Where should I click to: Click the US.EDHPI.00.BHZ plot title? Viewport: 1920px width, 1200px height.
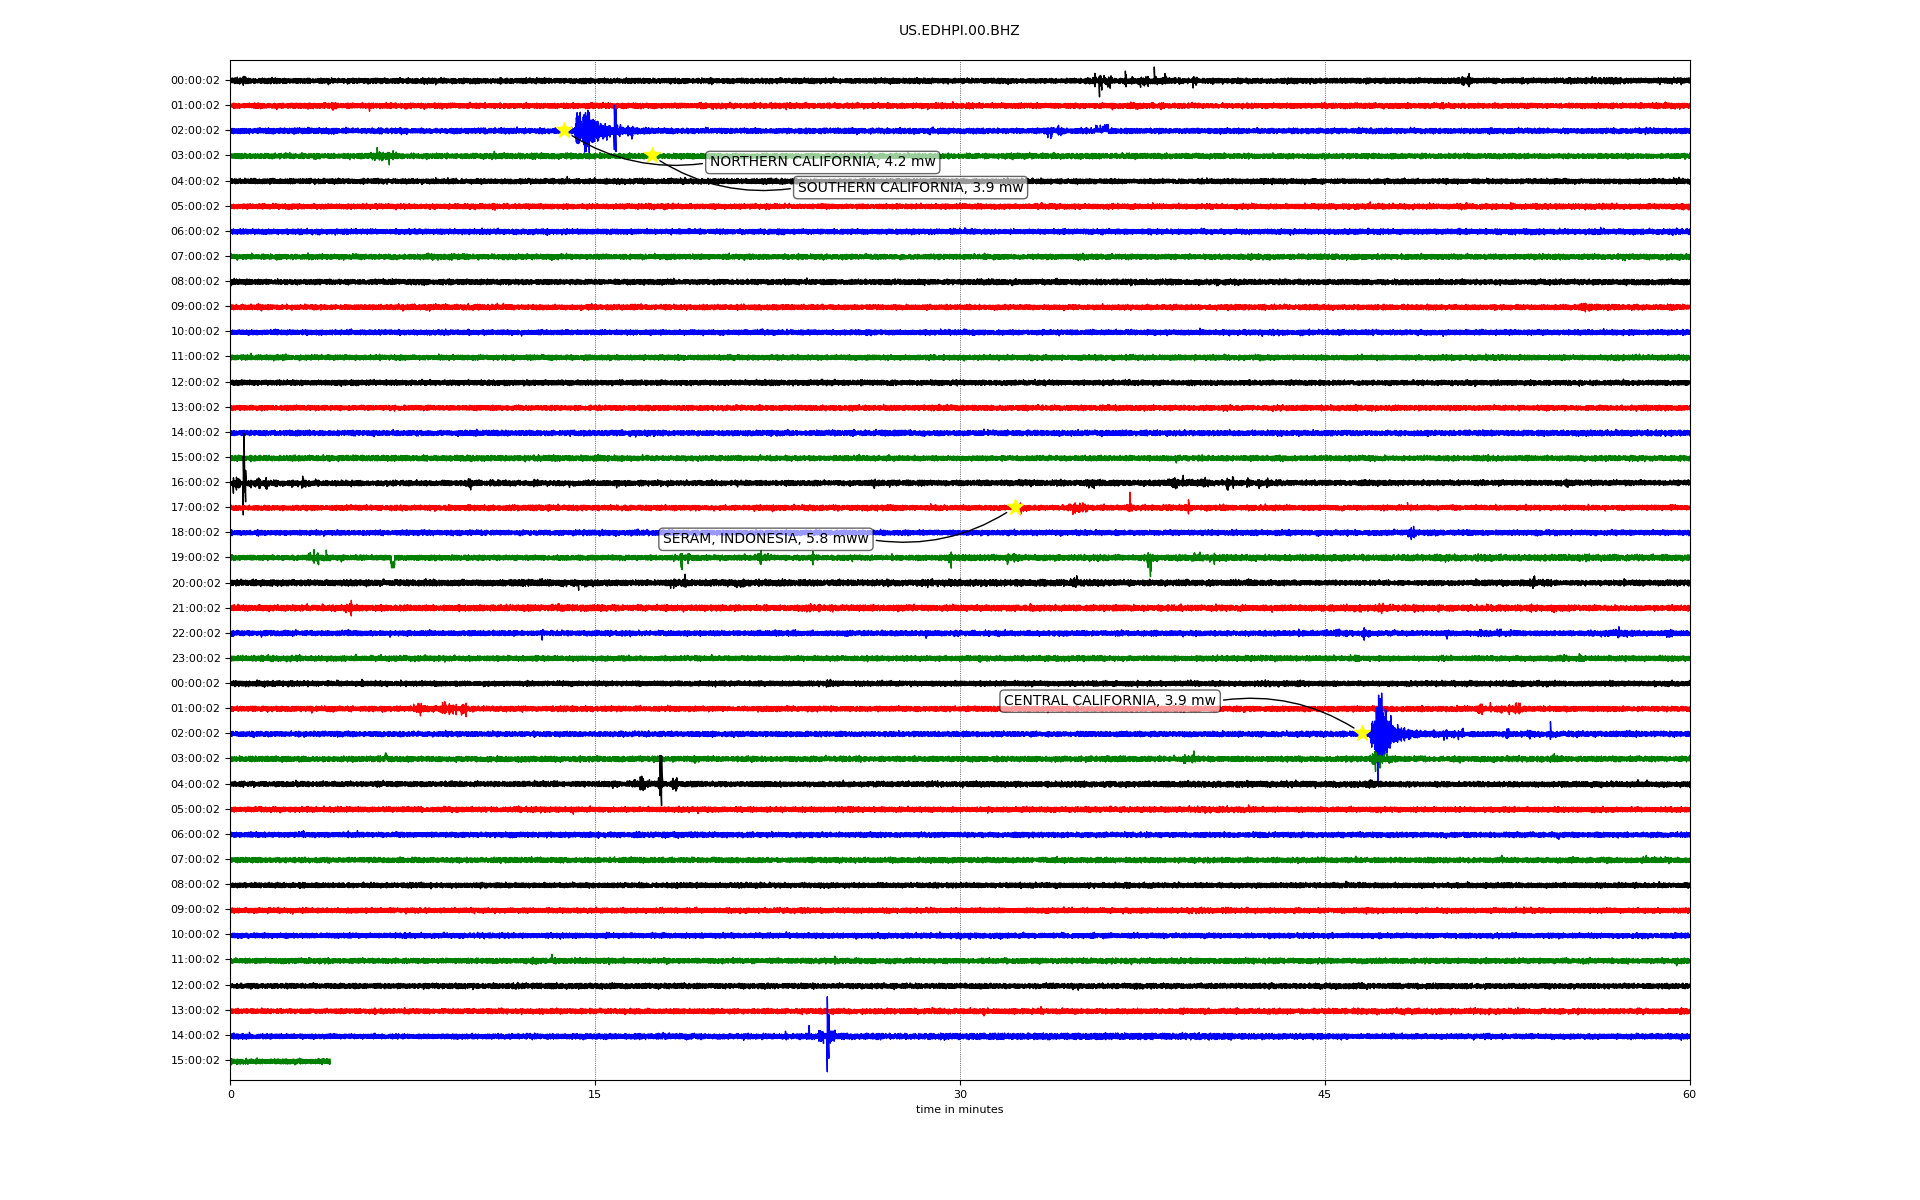coord(959,31)
